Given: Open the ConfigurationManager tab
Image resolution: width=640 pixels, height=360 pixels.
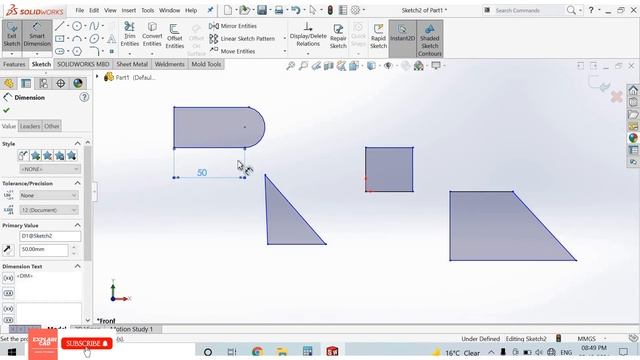Looking at the screenshot, I should point(43,83).
